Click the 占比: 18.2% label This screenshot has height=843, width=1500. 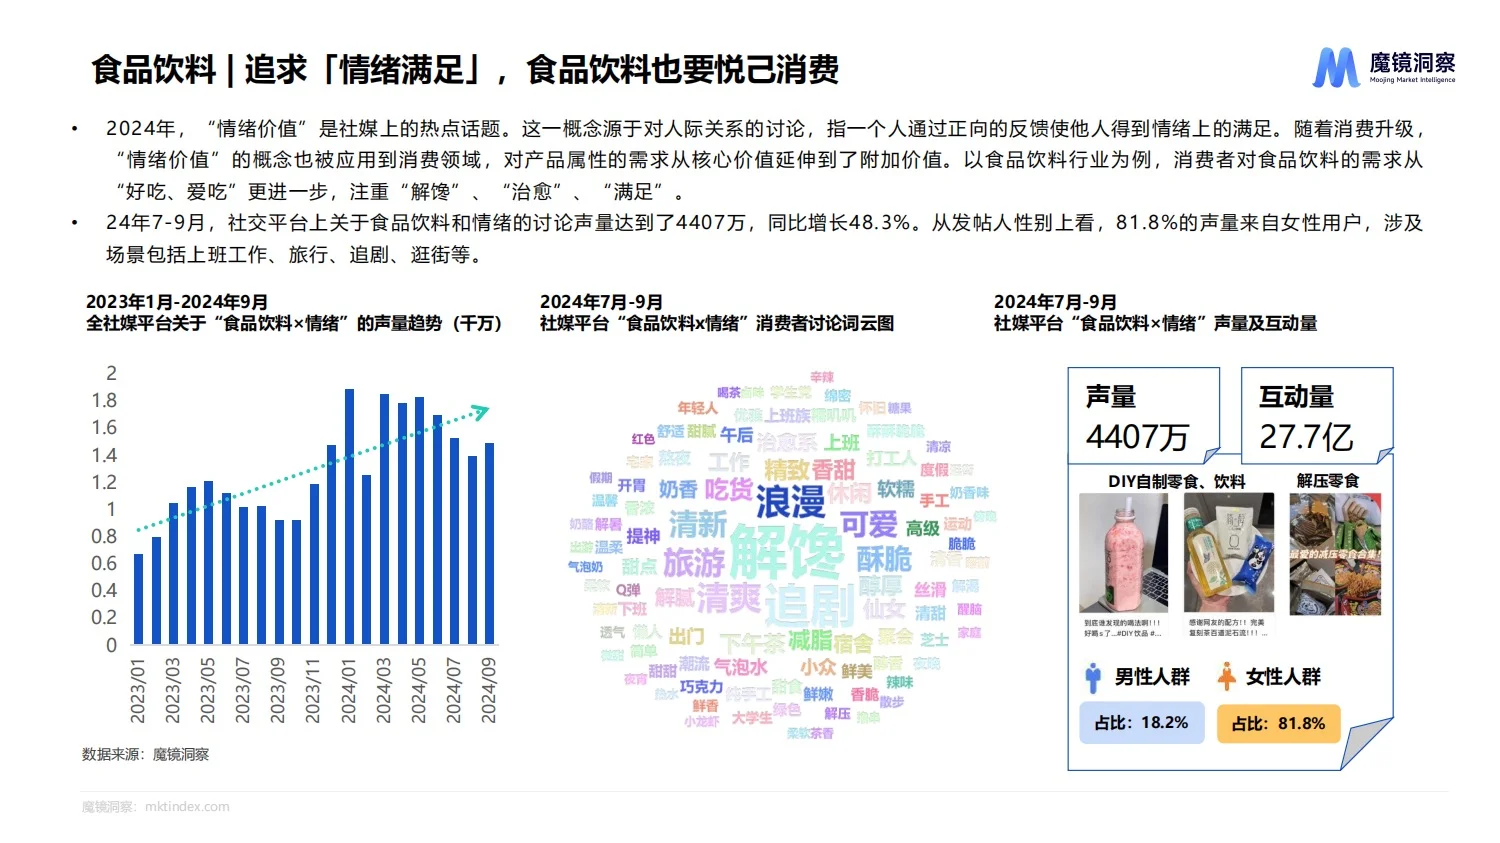(x=1143, y=722)
